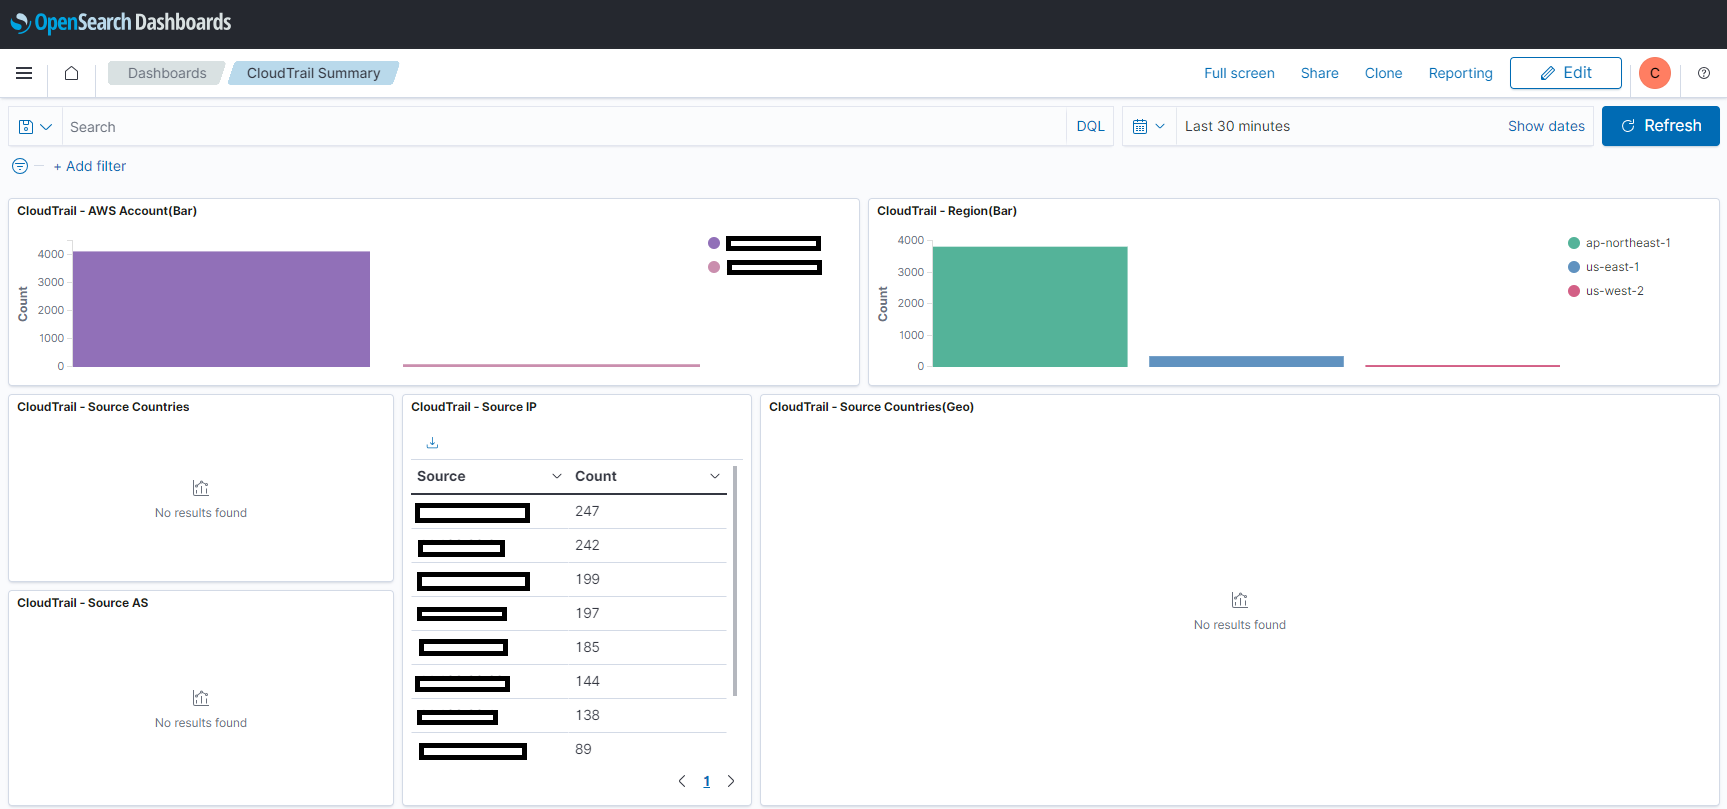Image resolution: width=1727 pixels, height=809 pixels.
Task: Click the Count value 242
Action: coord(587,545)
